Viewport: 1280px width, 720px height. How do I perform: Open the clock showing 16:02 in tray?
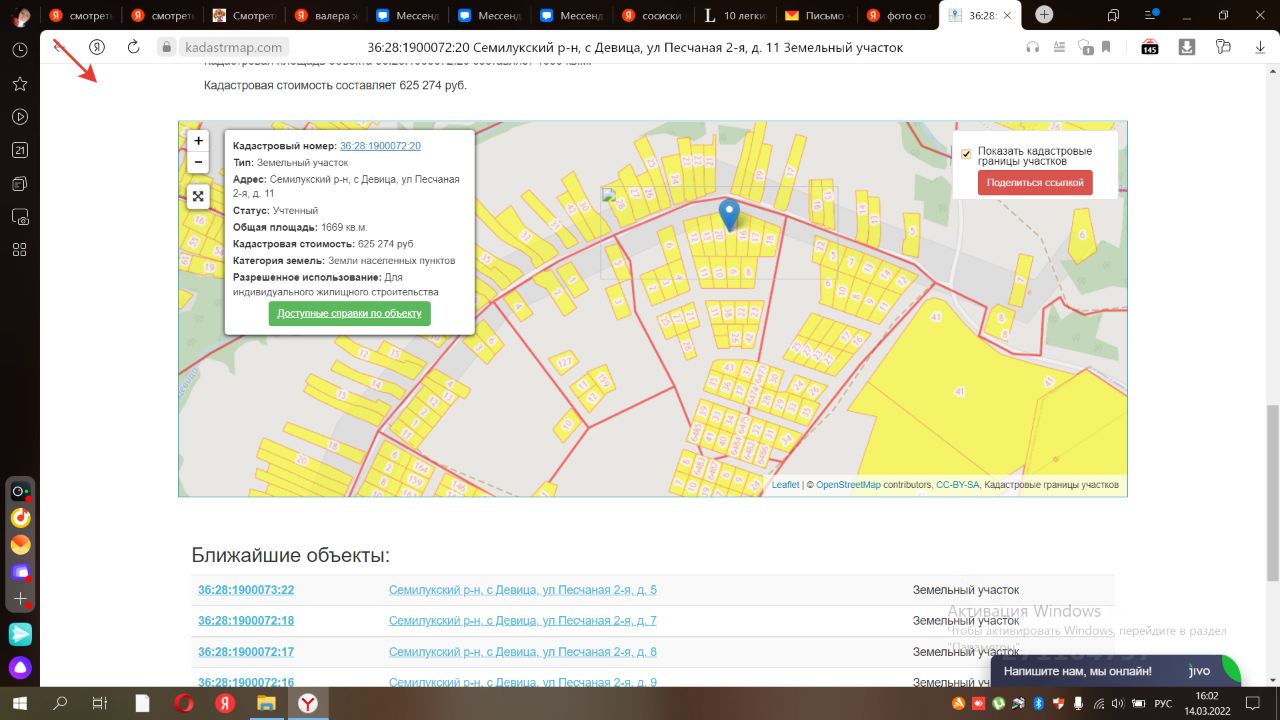(1207, 704)
